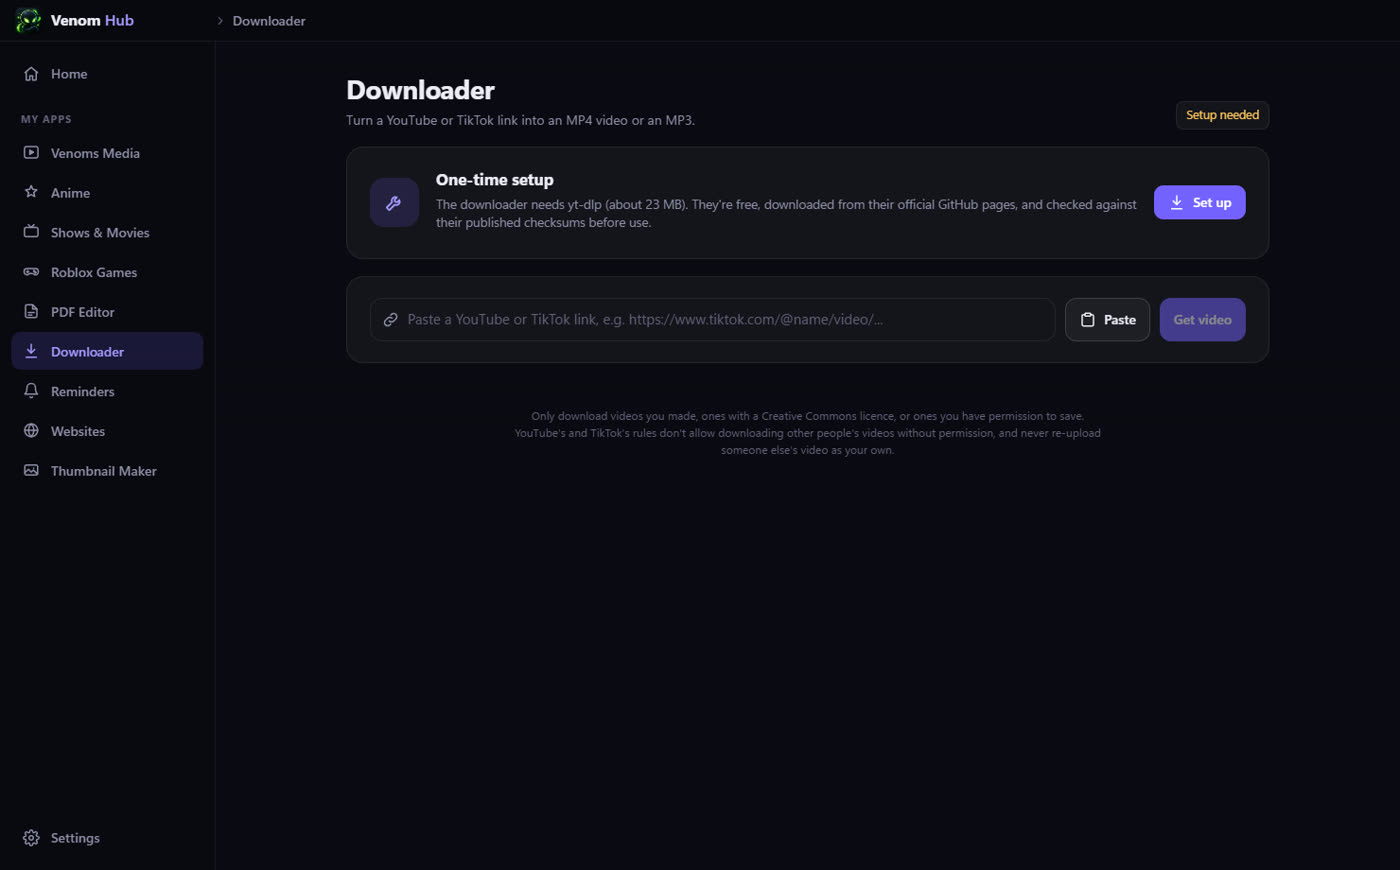Click the Shows & Movies TV icon
The height and width of the screenshot is (870, 1400).
(x=31, y=232)
